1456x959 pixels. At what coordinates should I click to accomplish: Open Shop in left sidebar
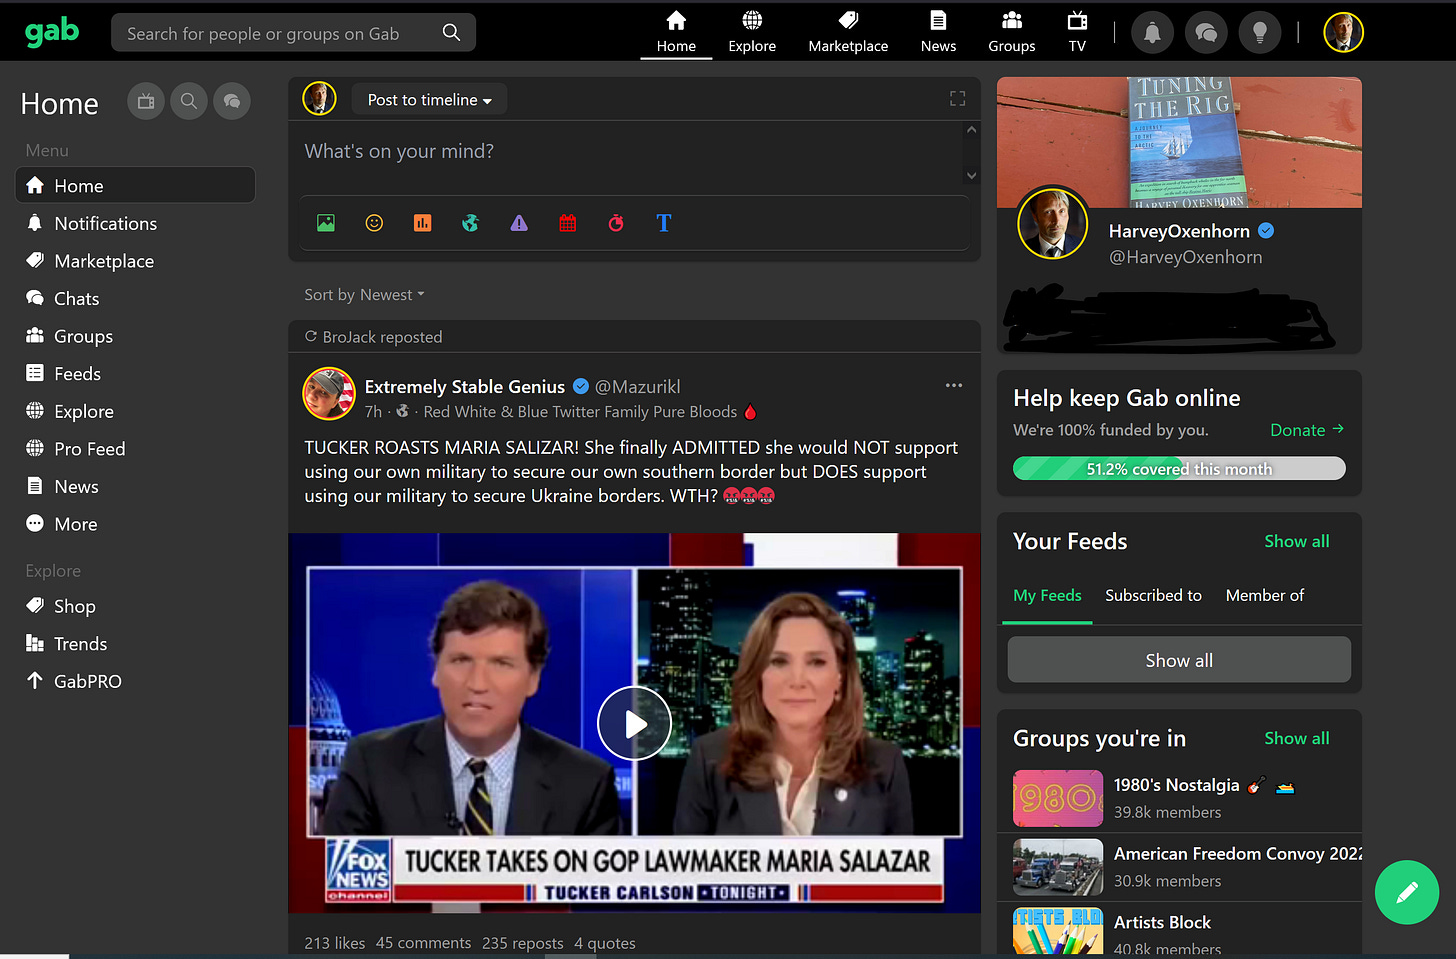[x=135, y=606]
